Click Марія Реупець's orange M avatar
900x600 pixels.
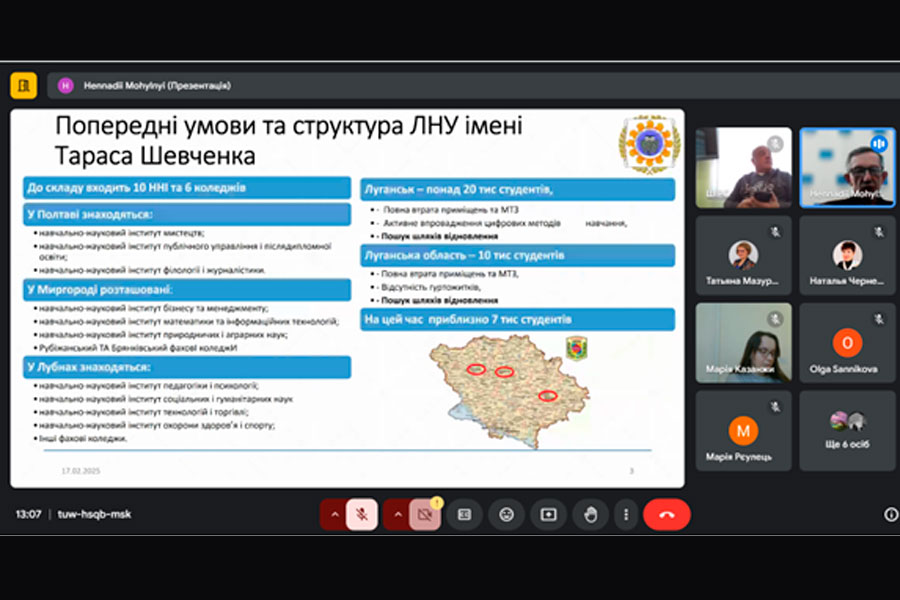[743, 430]
